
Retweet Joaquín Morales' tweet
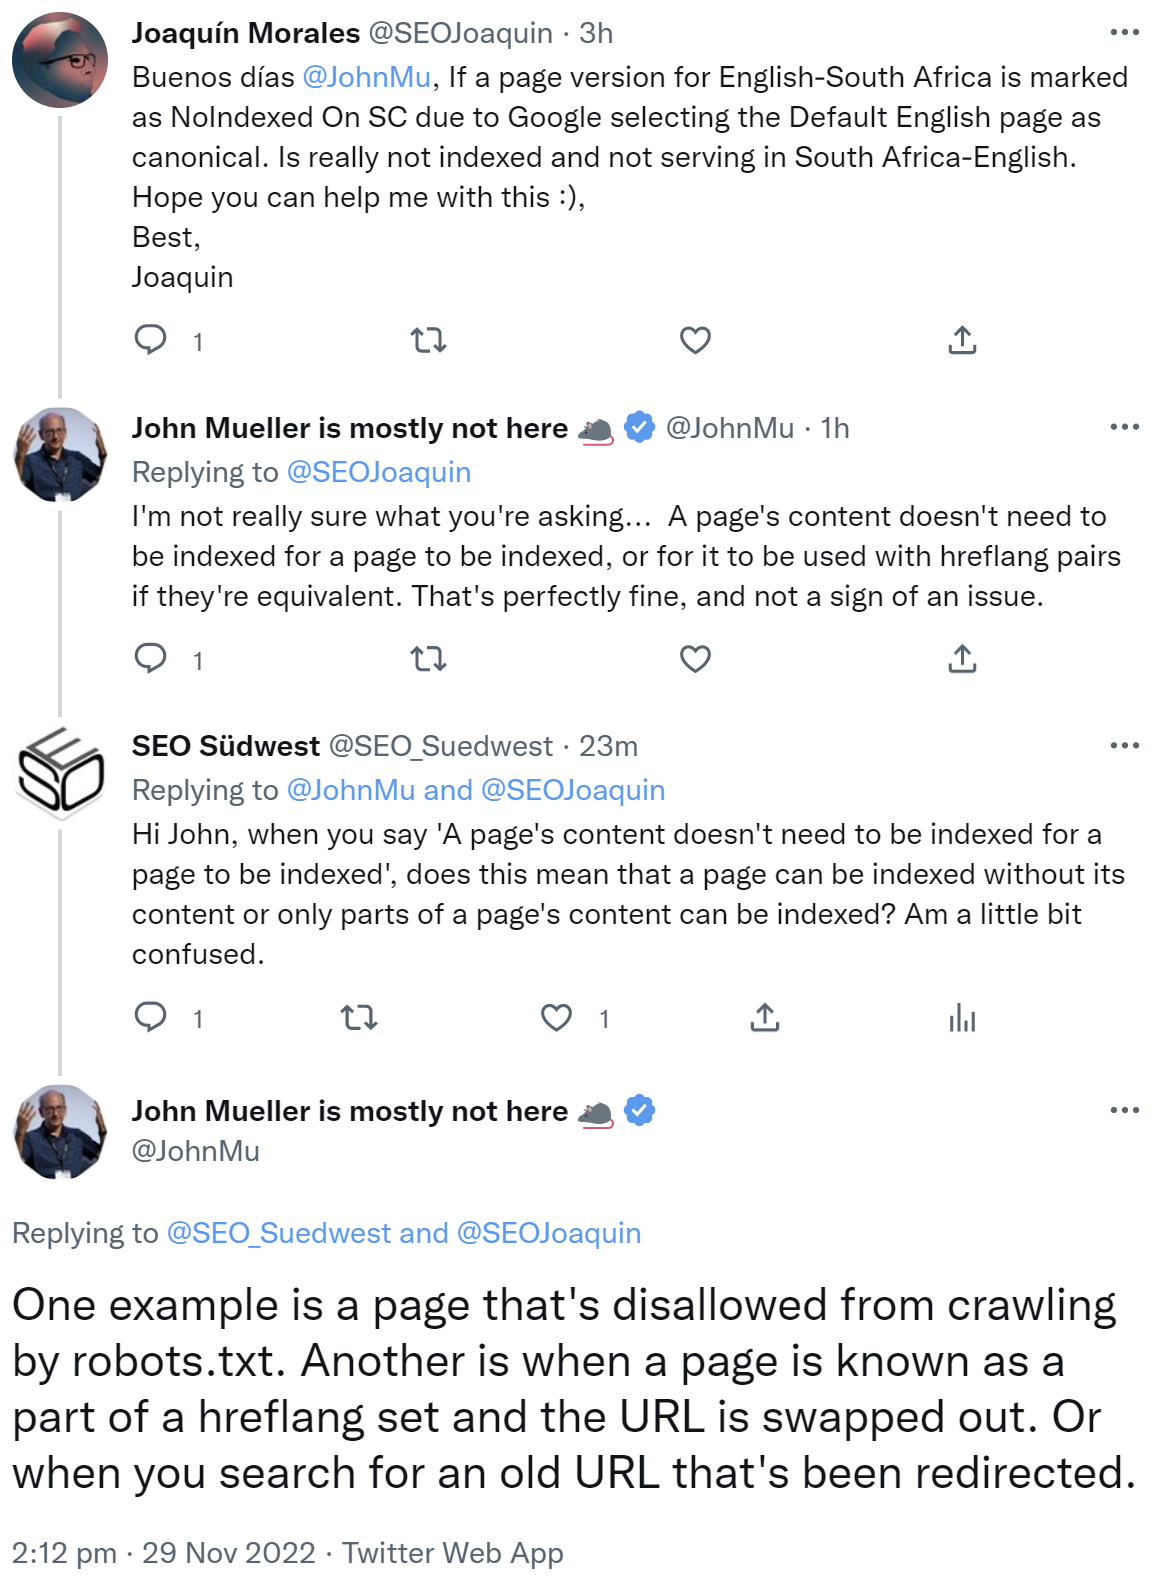(x=428, y=341)
